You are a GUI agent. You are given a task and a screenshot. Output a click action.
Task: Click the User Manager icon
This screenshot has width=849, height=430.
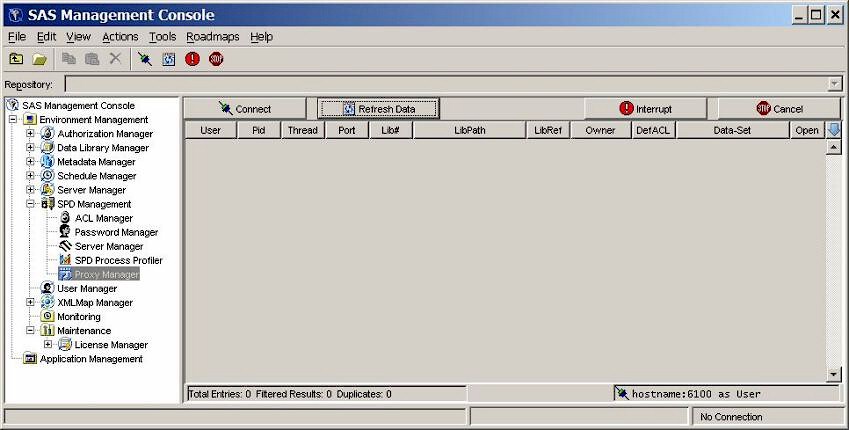[x=48, y=288]
